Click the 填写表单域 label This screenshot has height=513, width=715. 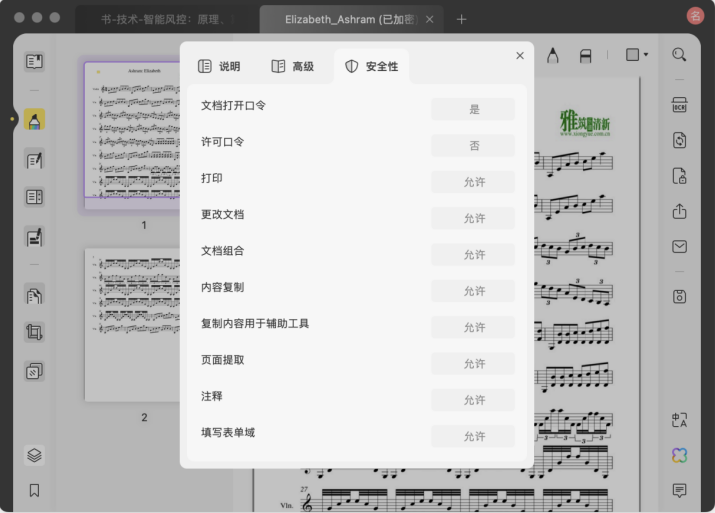pos(228,432)
